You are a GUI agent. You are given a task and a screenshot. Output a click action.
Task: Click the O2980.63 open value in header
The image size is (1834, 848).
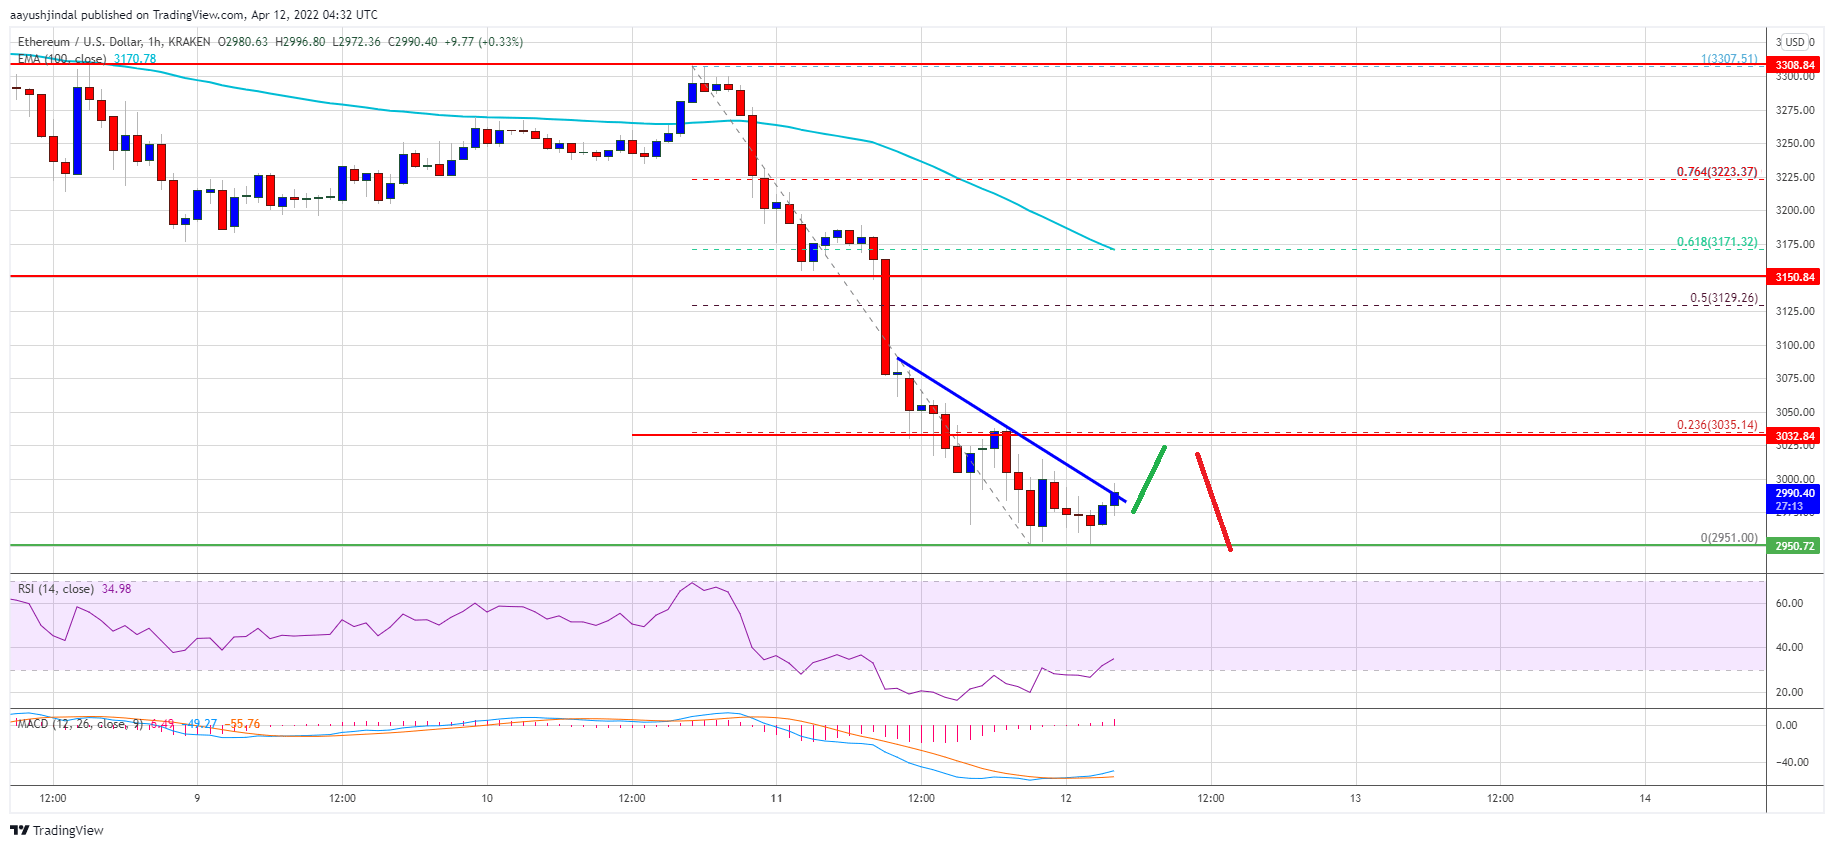(243, 42)
